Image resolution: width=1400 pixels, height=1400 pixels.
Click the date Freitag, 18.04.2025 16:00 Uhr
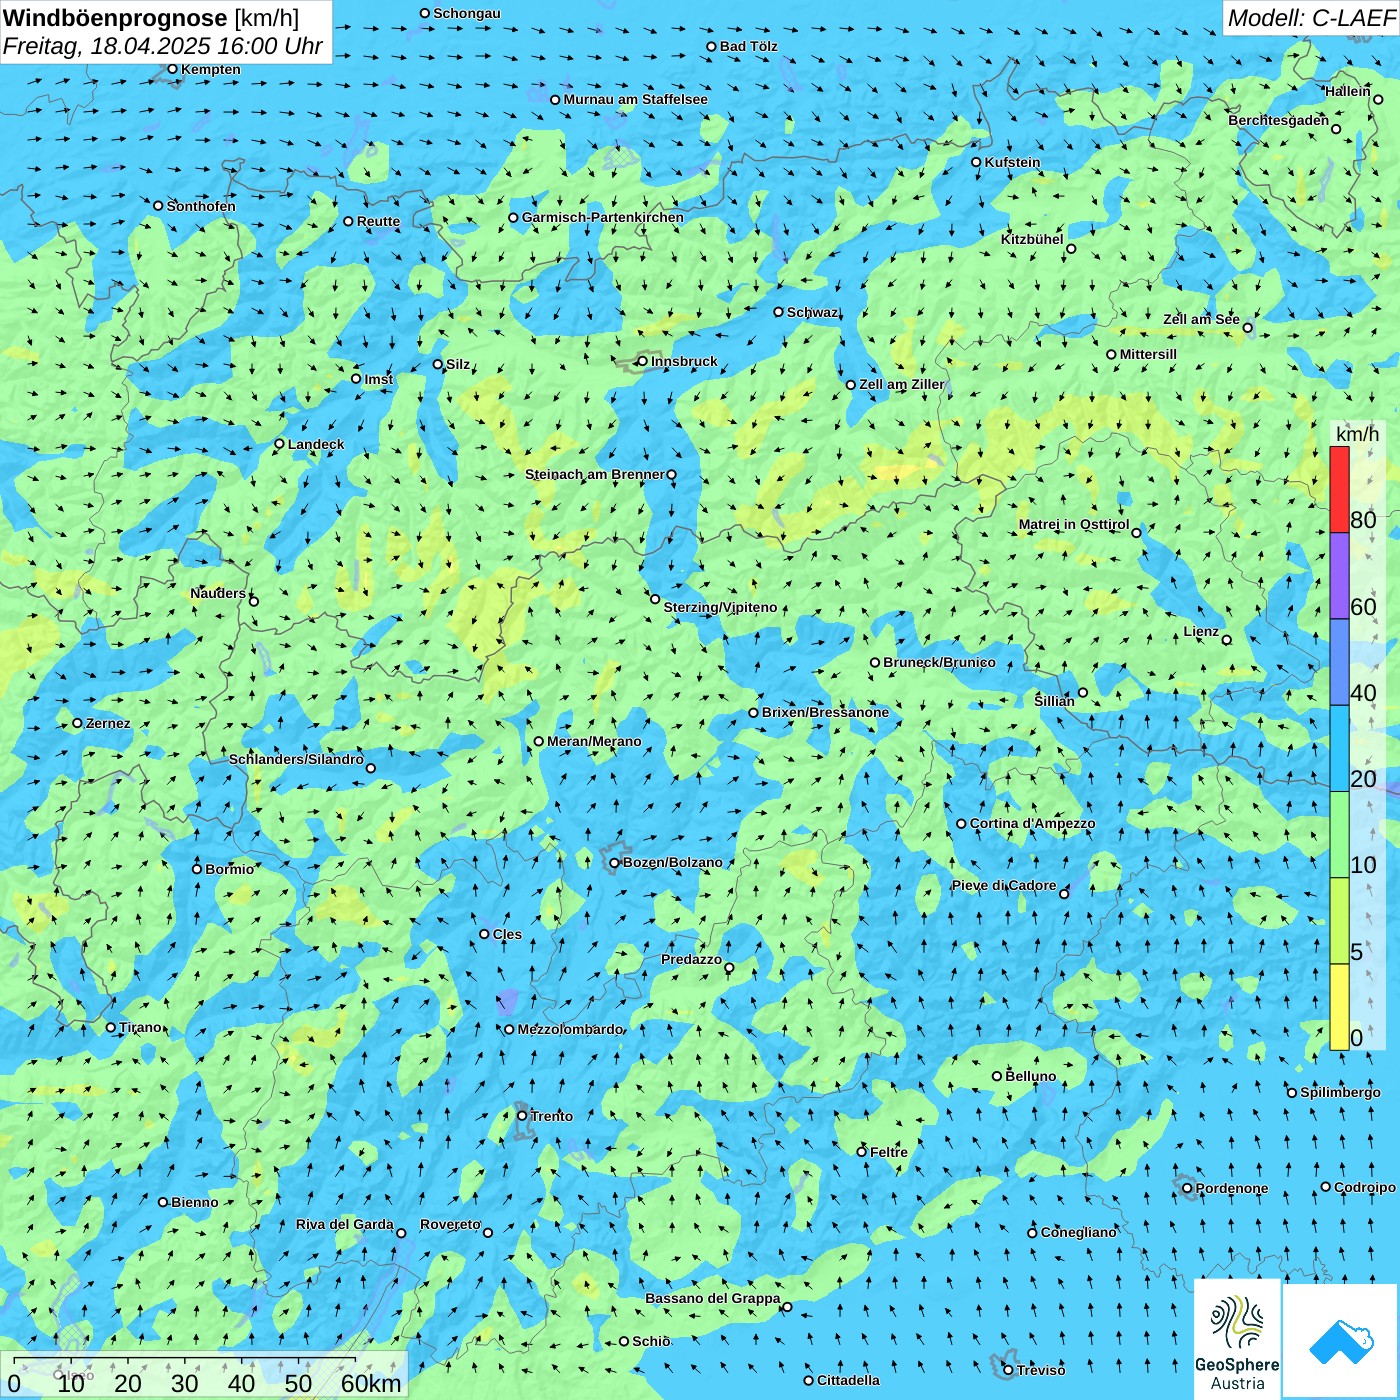163,46
